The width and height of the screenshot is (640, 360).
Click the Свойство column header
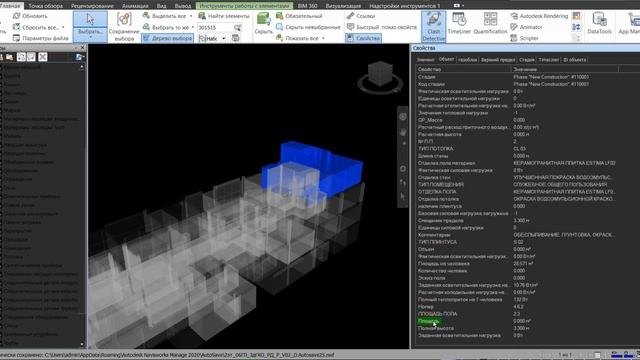pos(463,69)
